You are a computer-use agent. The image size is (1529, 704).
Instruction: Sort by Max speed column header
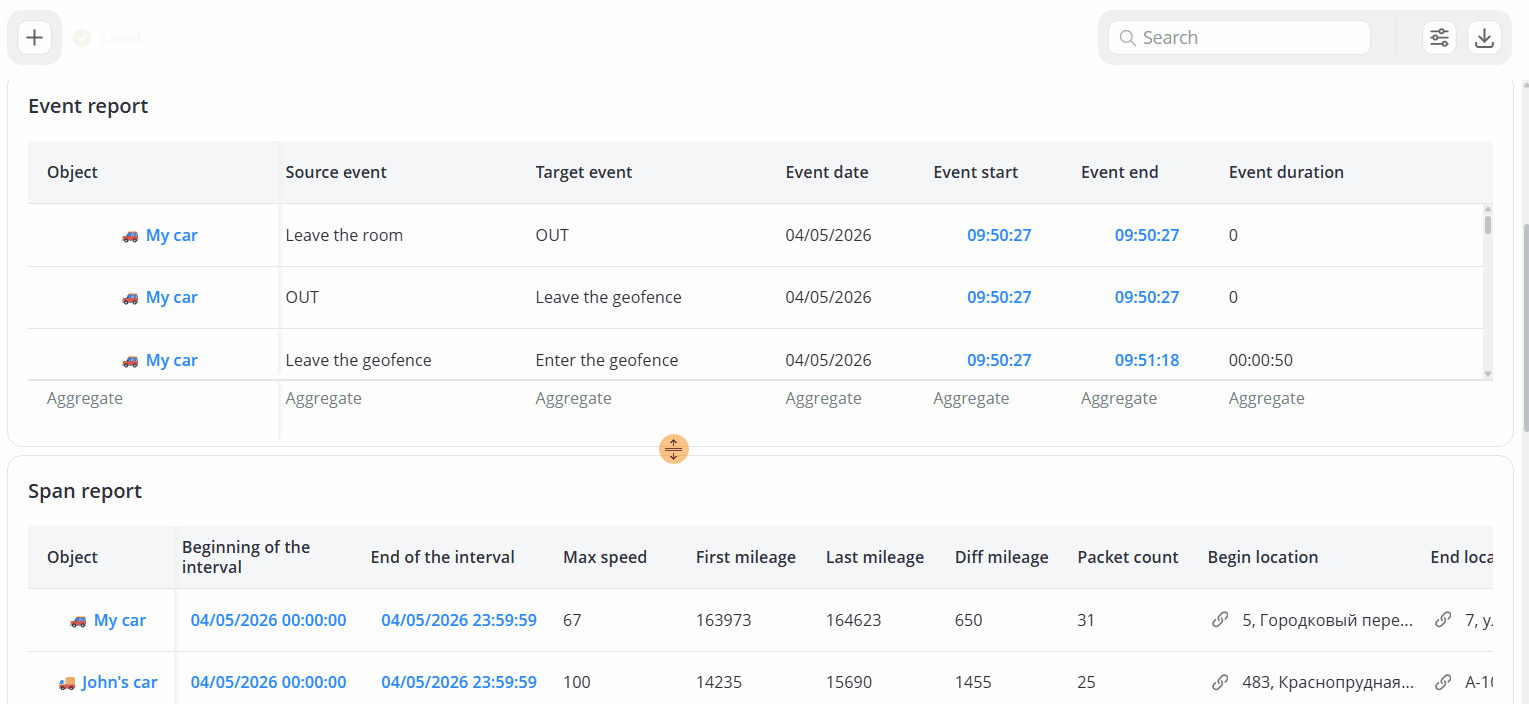tap(605, 557)
